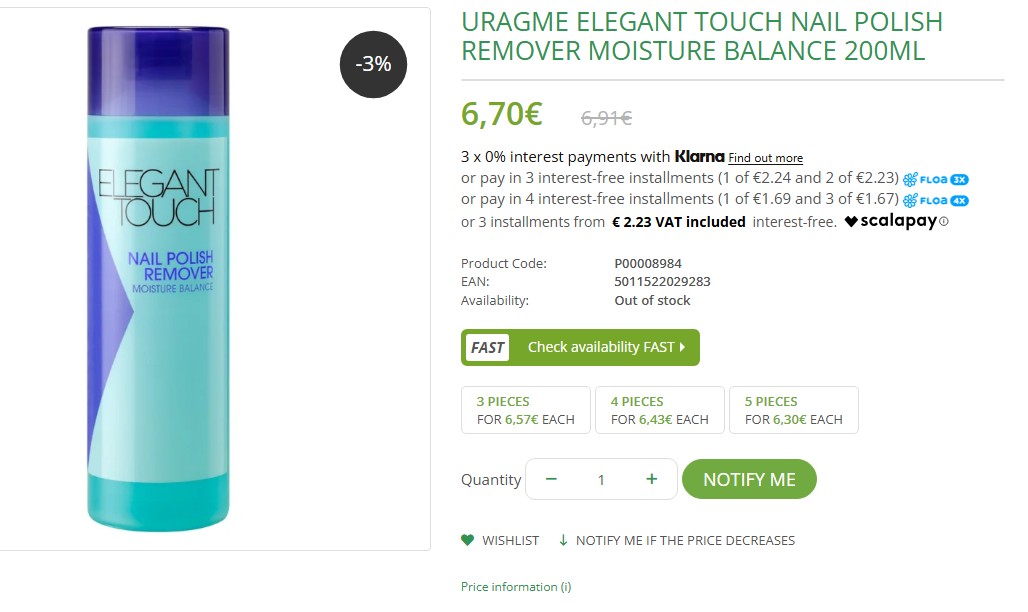Click the FLOA 3X payment badge

coord(936,180)
